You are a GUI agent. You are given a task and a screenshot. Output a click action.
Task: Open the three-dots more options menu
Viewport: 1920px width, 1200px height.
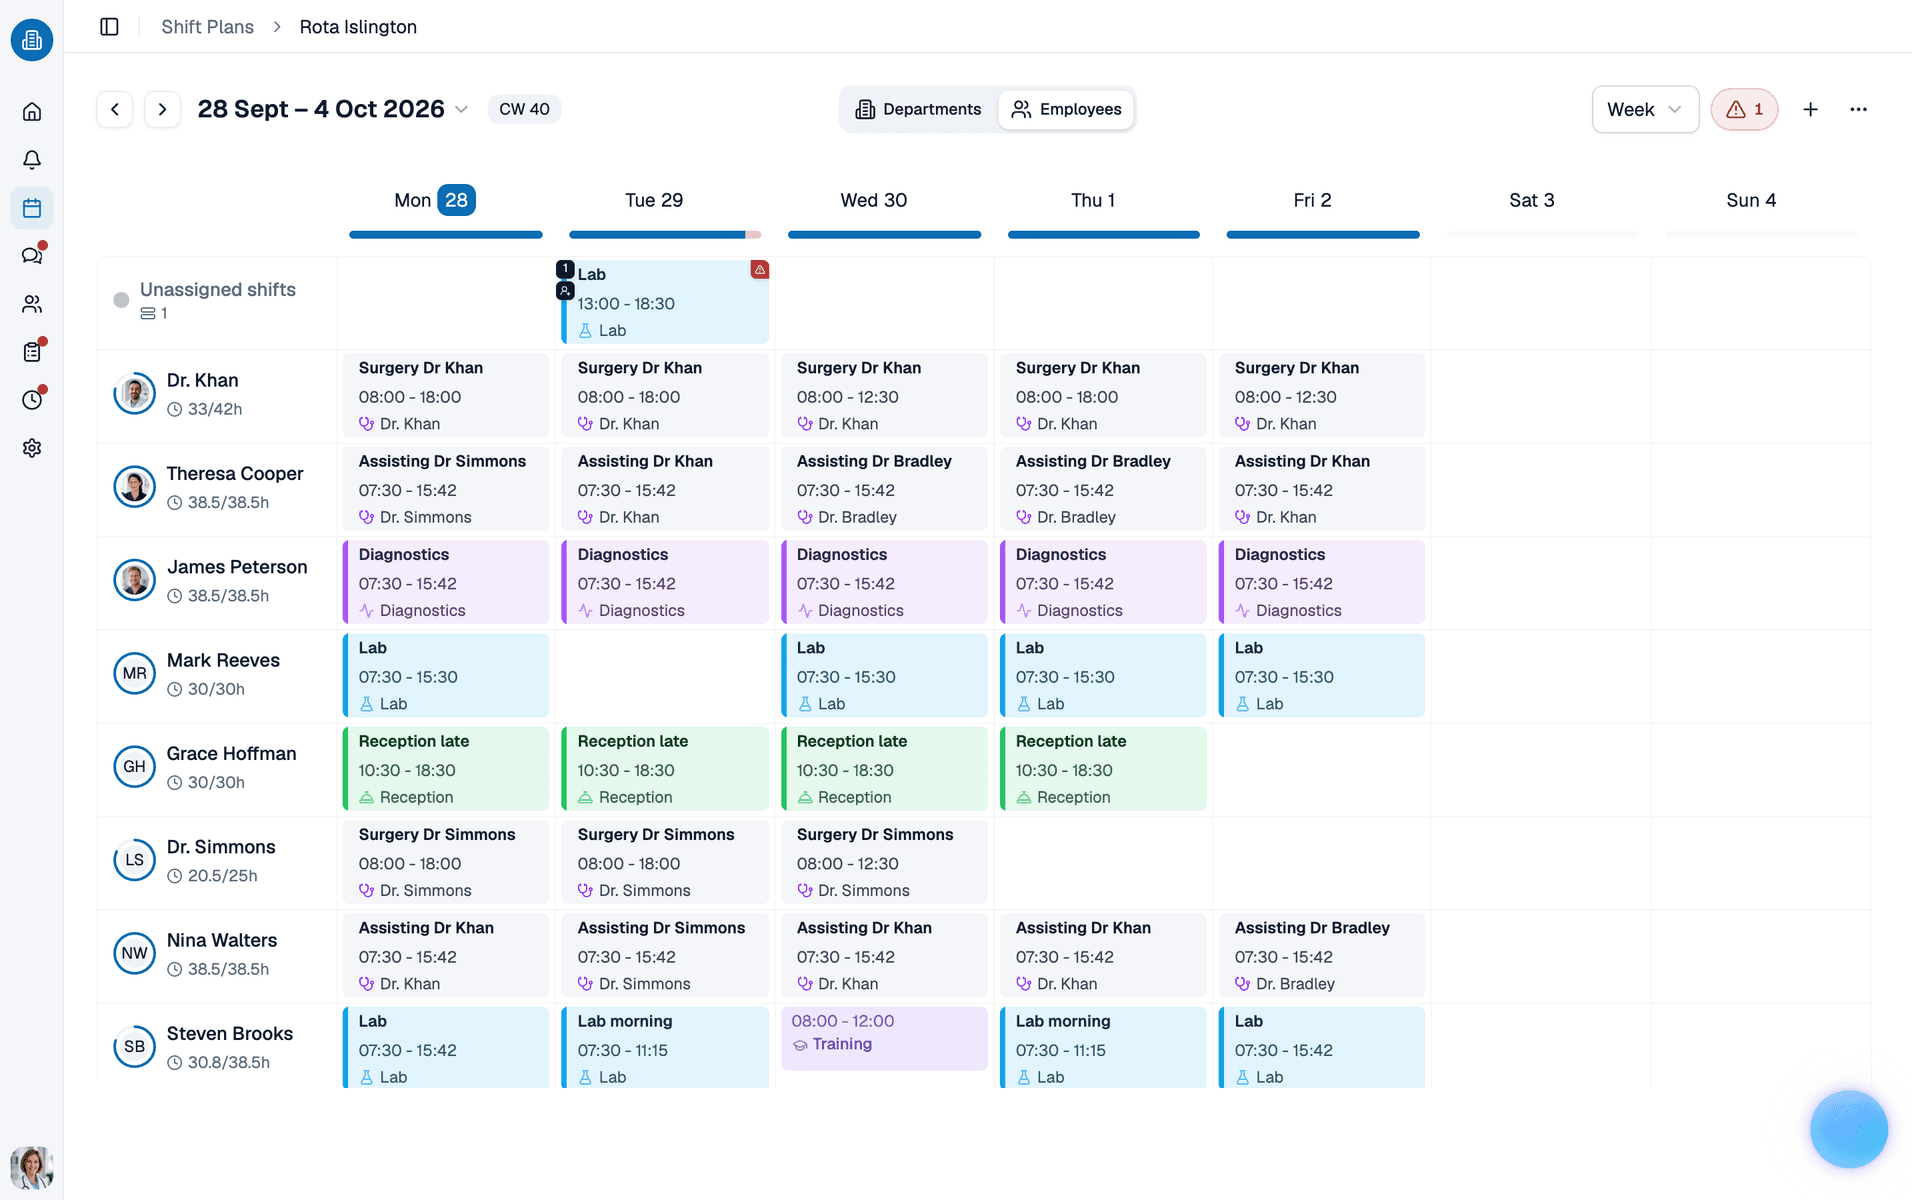[x=1858, y=109]
